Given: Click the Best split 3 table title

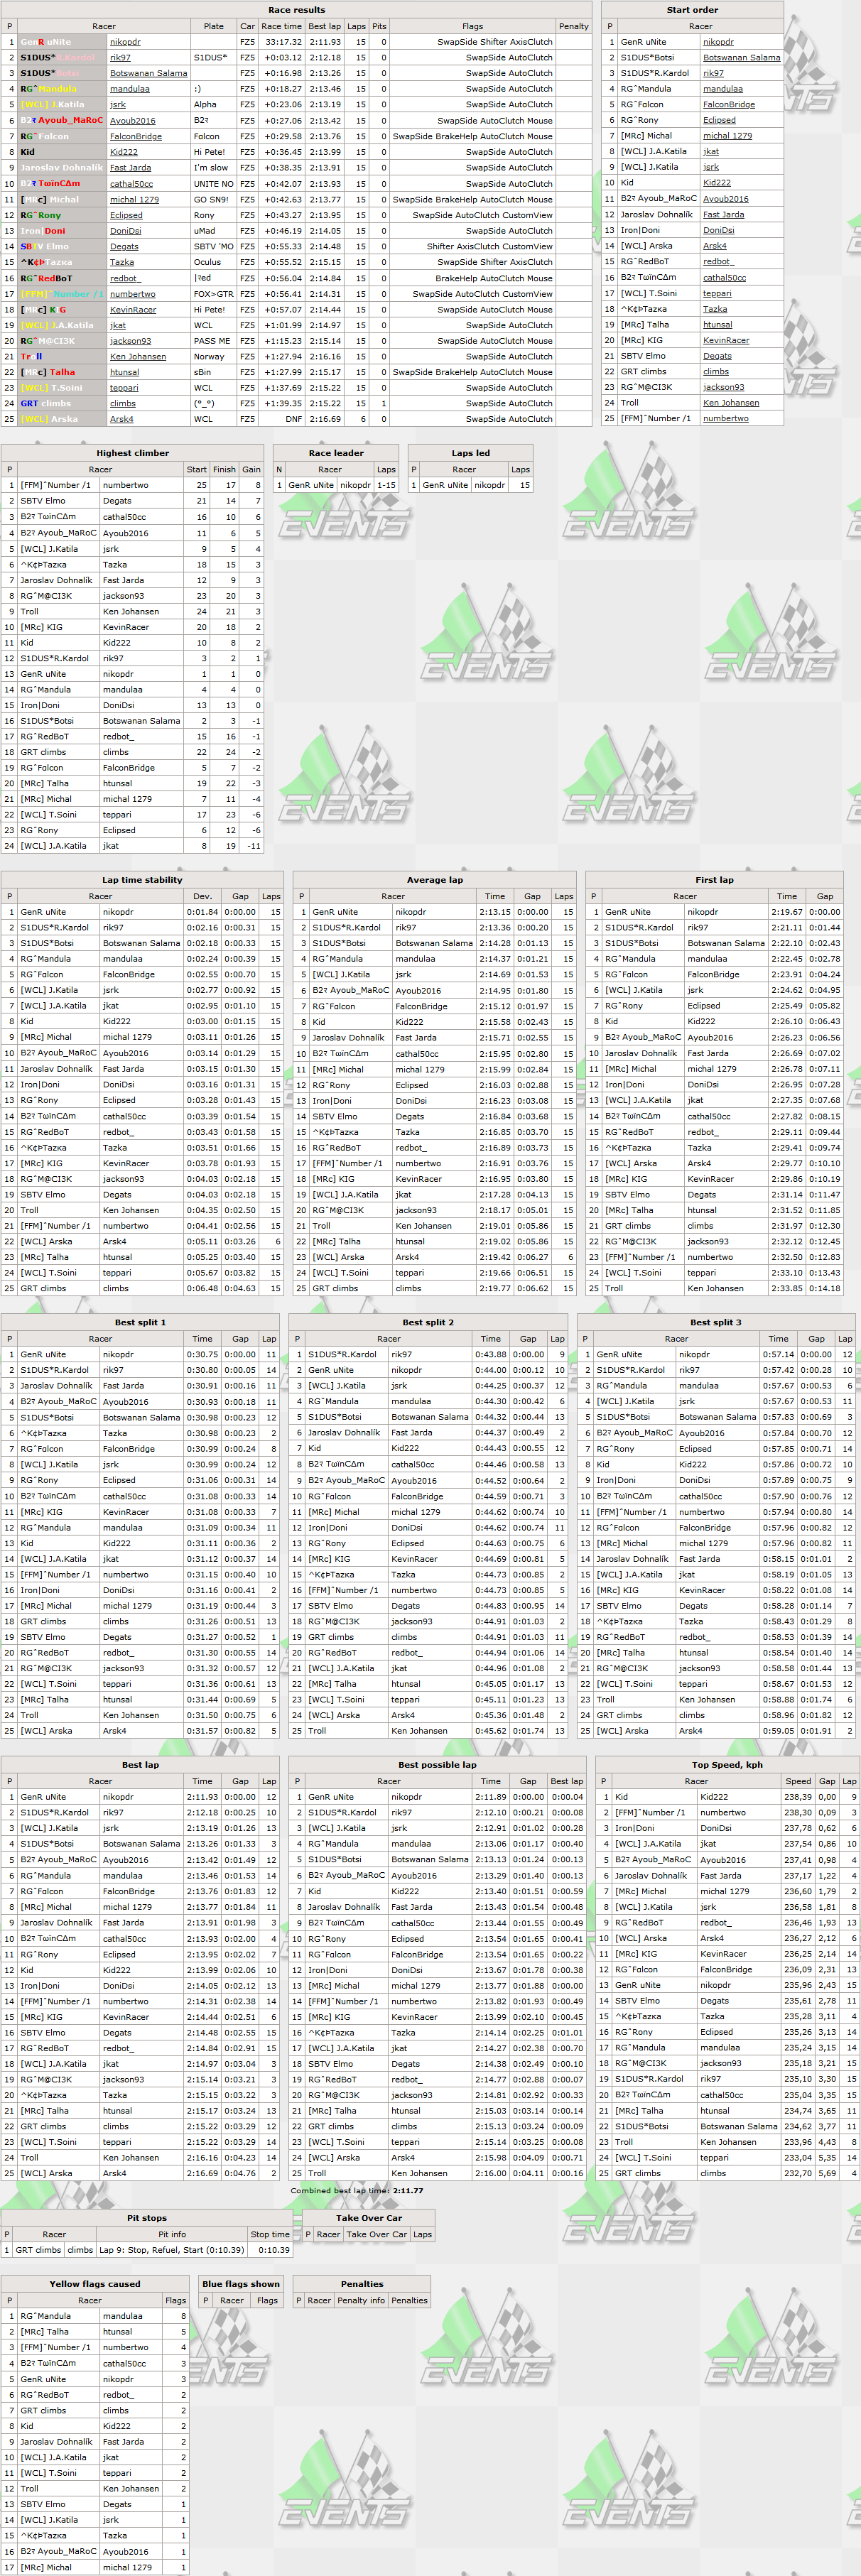Looking at the screenshot, I should 716,1322.
